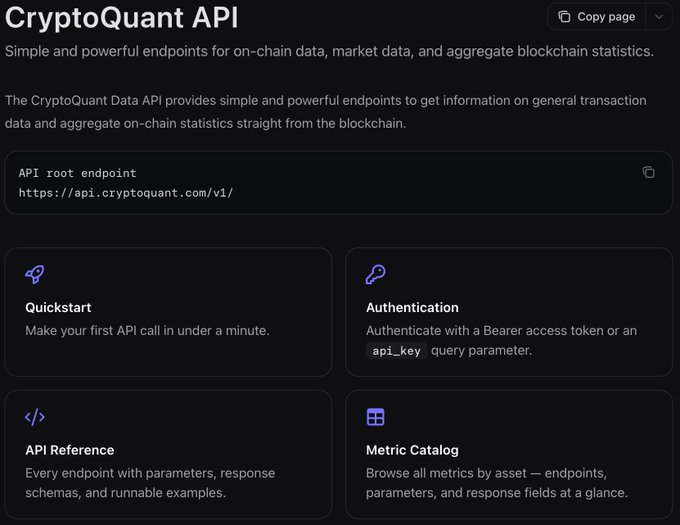Copy the API root endpoint code block

click(648, 172)
